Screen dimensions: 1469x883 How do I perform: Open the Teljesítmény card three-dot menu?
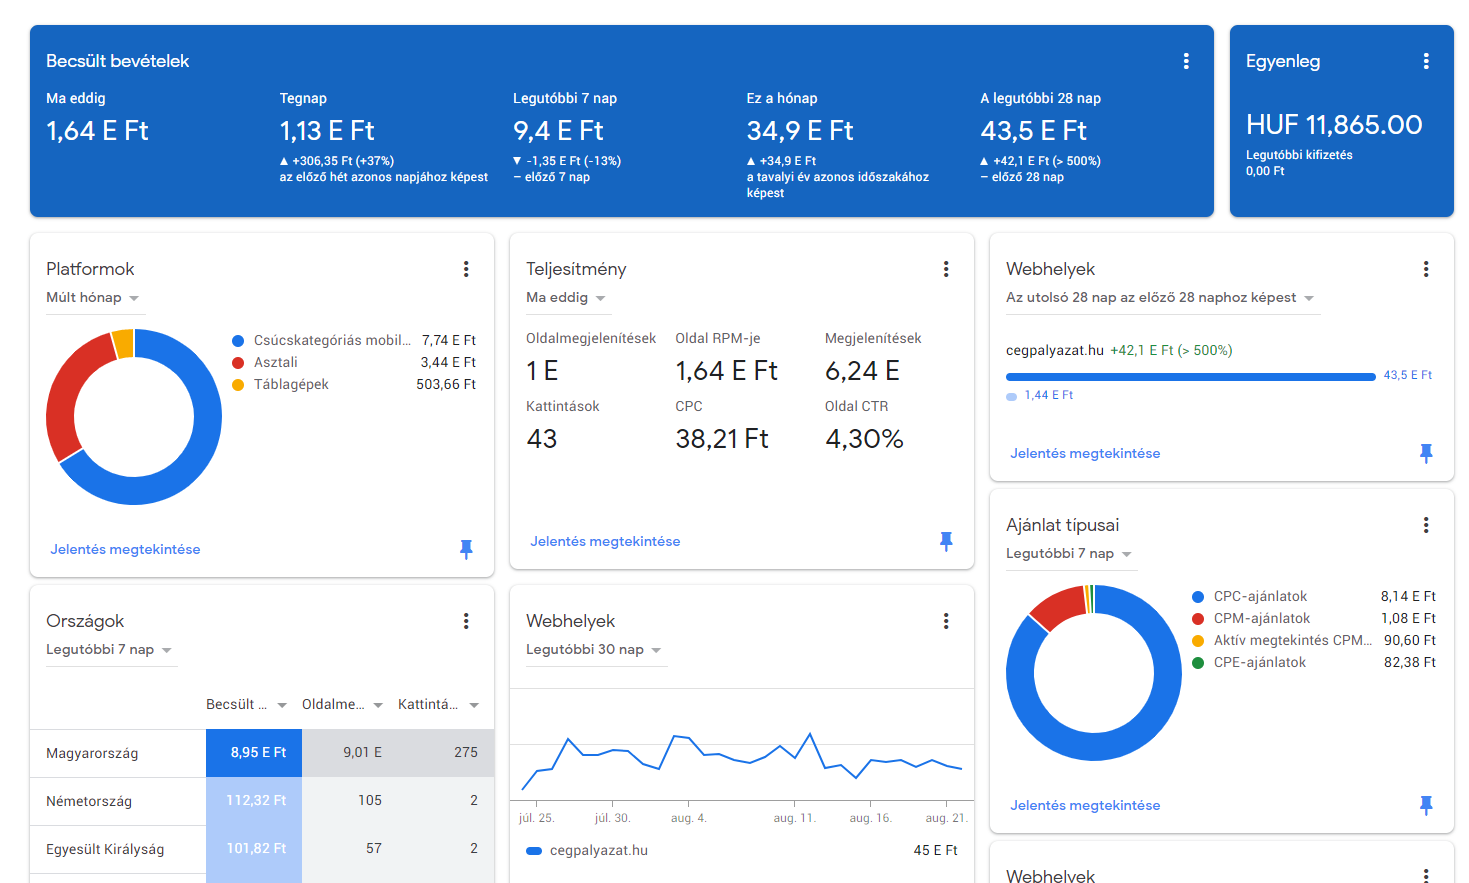[x=946, y=269]
